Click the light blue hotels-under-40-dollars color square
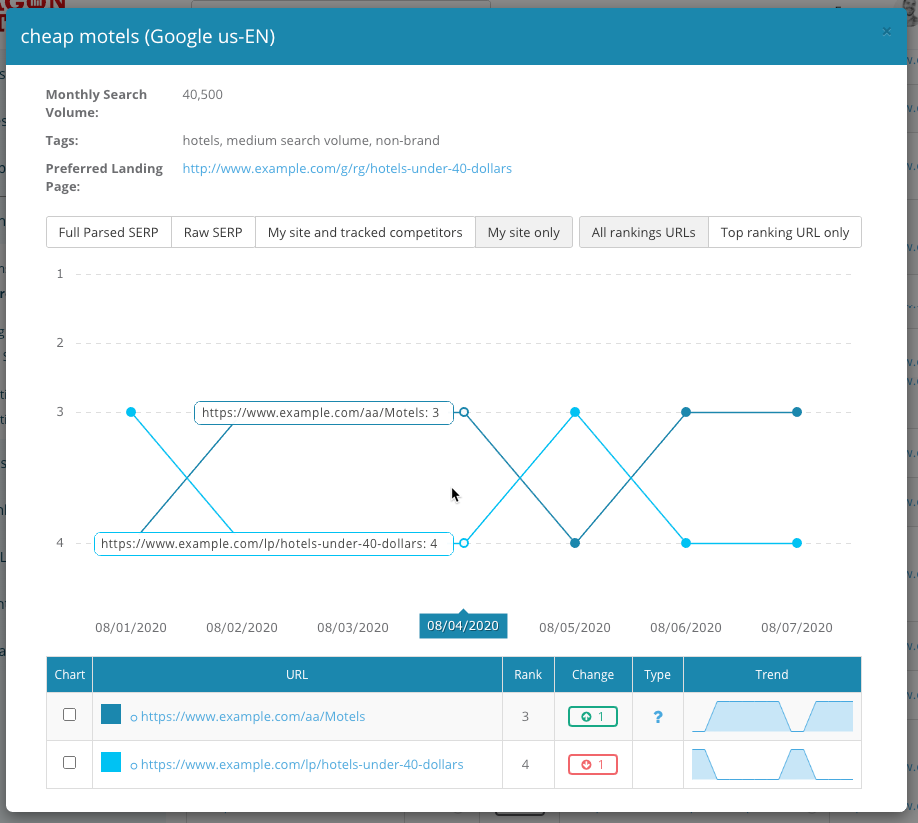The width and height of the screenshot is (918, 823). pyautogui.click(x=111, y=762)
